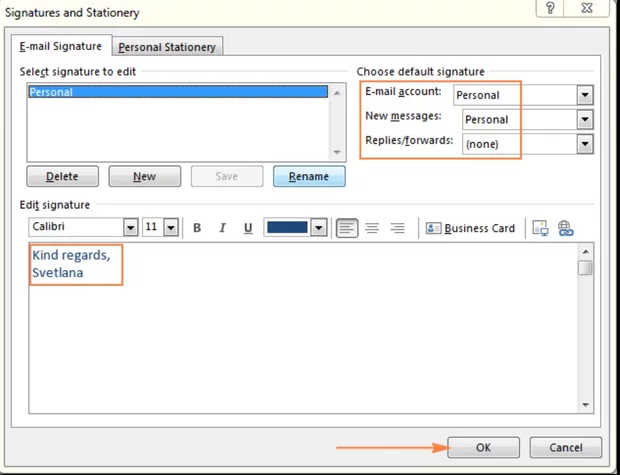
Task: Click the Delete signature button
Action: pos(62,176)
